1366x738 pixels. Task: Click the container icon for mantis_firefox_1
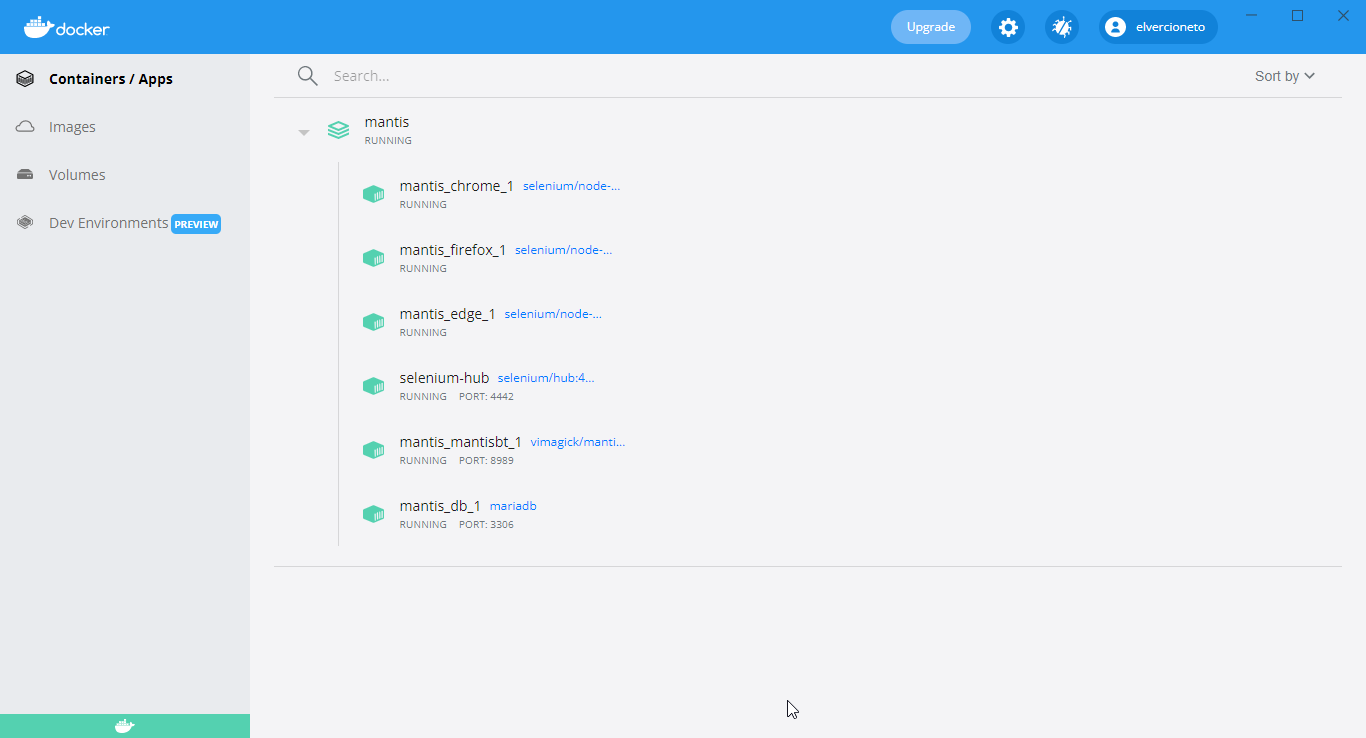374,258
